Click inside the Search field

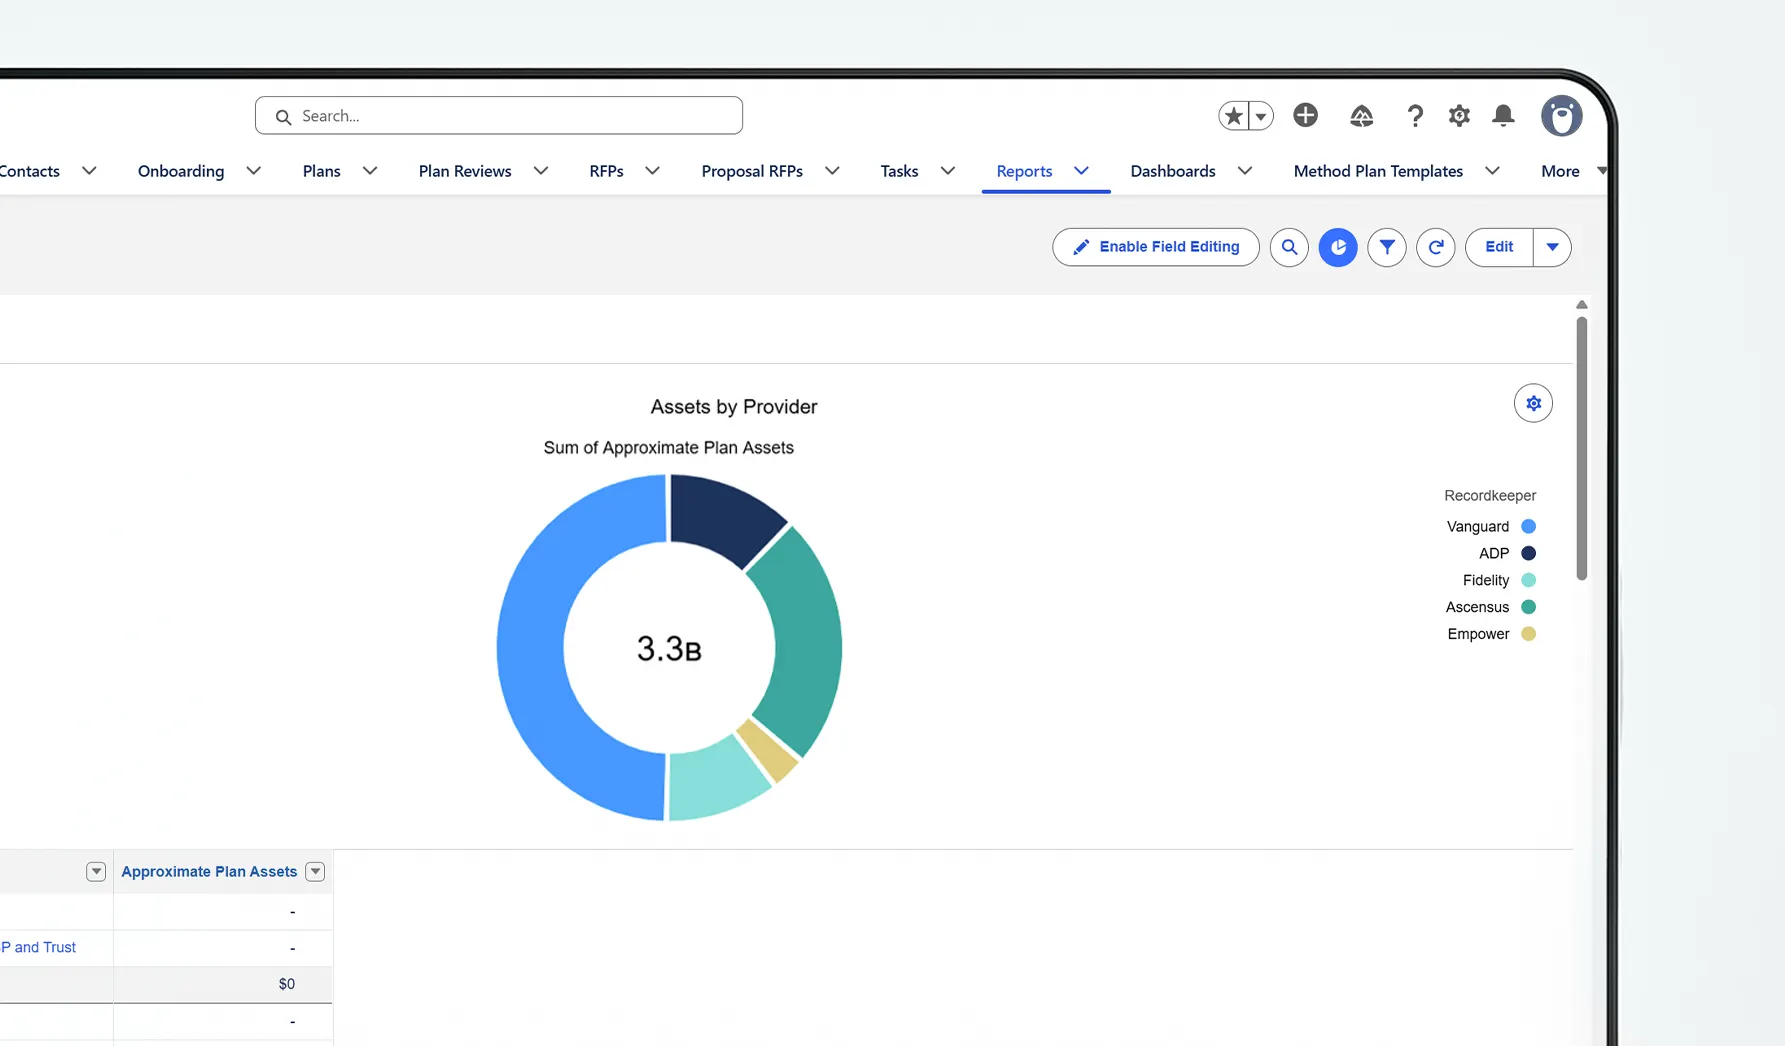click(499, 116)
